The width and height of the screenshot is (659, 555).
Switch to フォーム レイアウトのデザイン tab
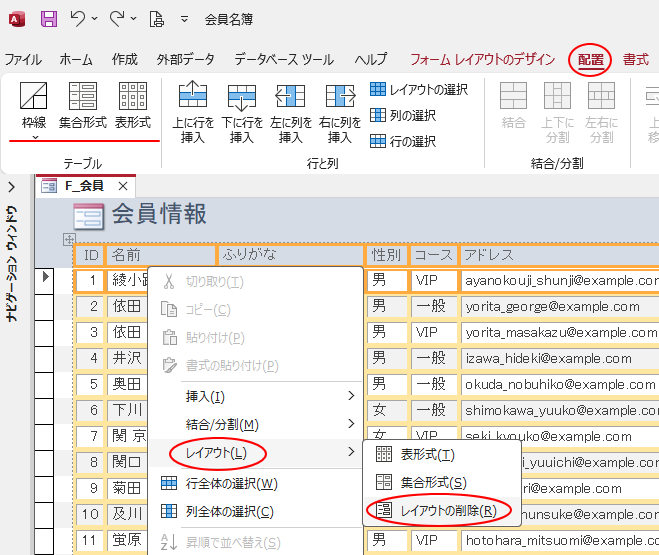[x=482, y=60]
